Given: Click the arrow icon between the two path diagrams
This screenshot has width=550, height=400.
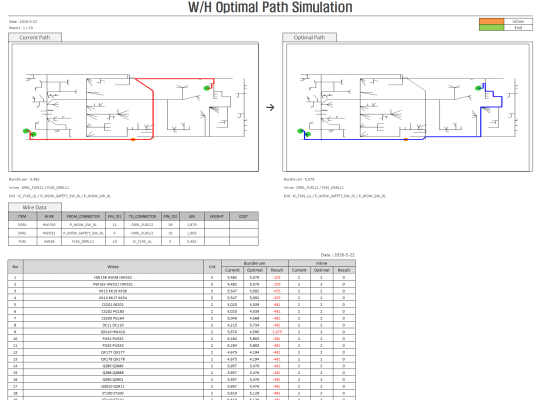Looking at the screenshot, I should point(270,107).
